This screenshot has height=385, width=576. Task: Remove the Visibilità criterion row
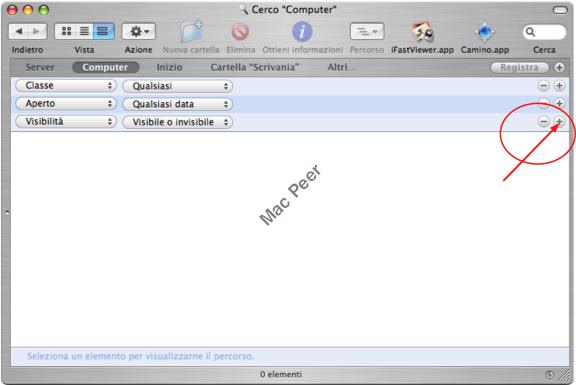click(x=544, y=121)
